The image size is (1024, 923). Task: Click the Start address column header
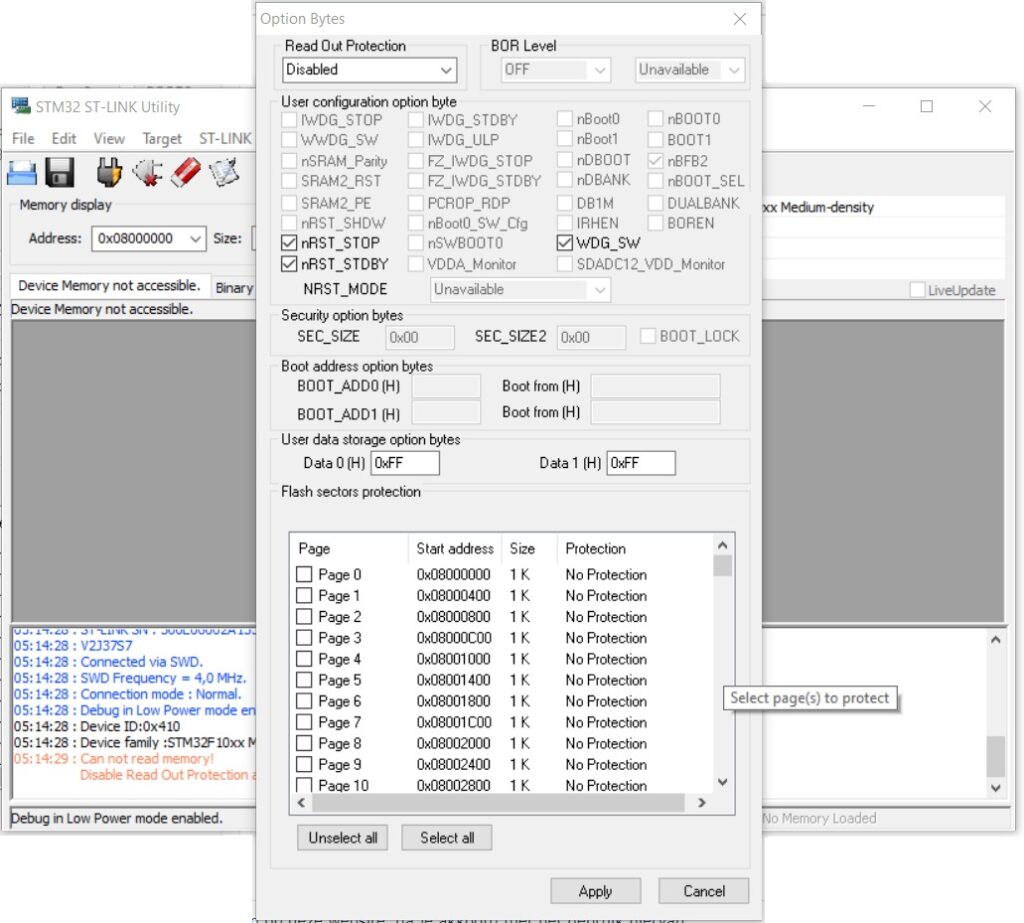pos(455,549)
